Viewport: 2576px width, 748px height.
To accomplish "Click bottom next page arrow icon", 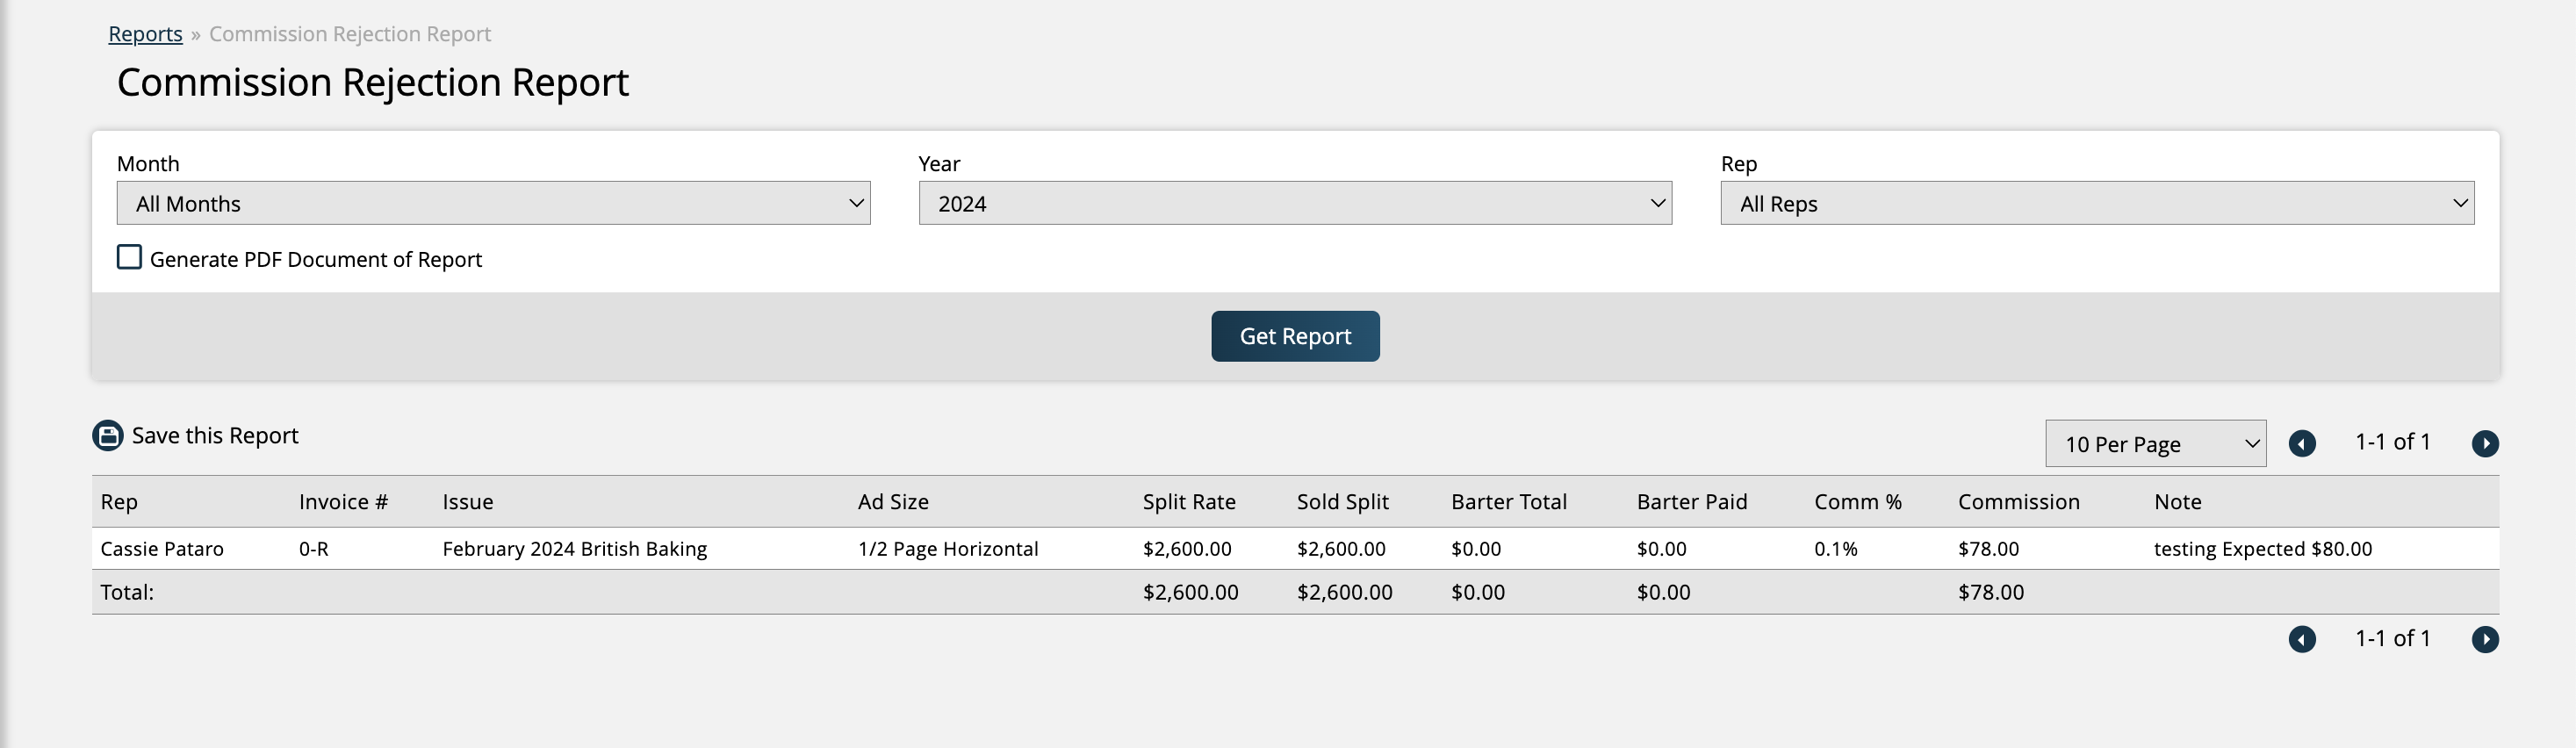I will (2484, 639).
